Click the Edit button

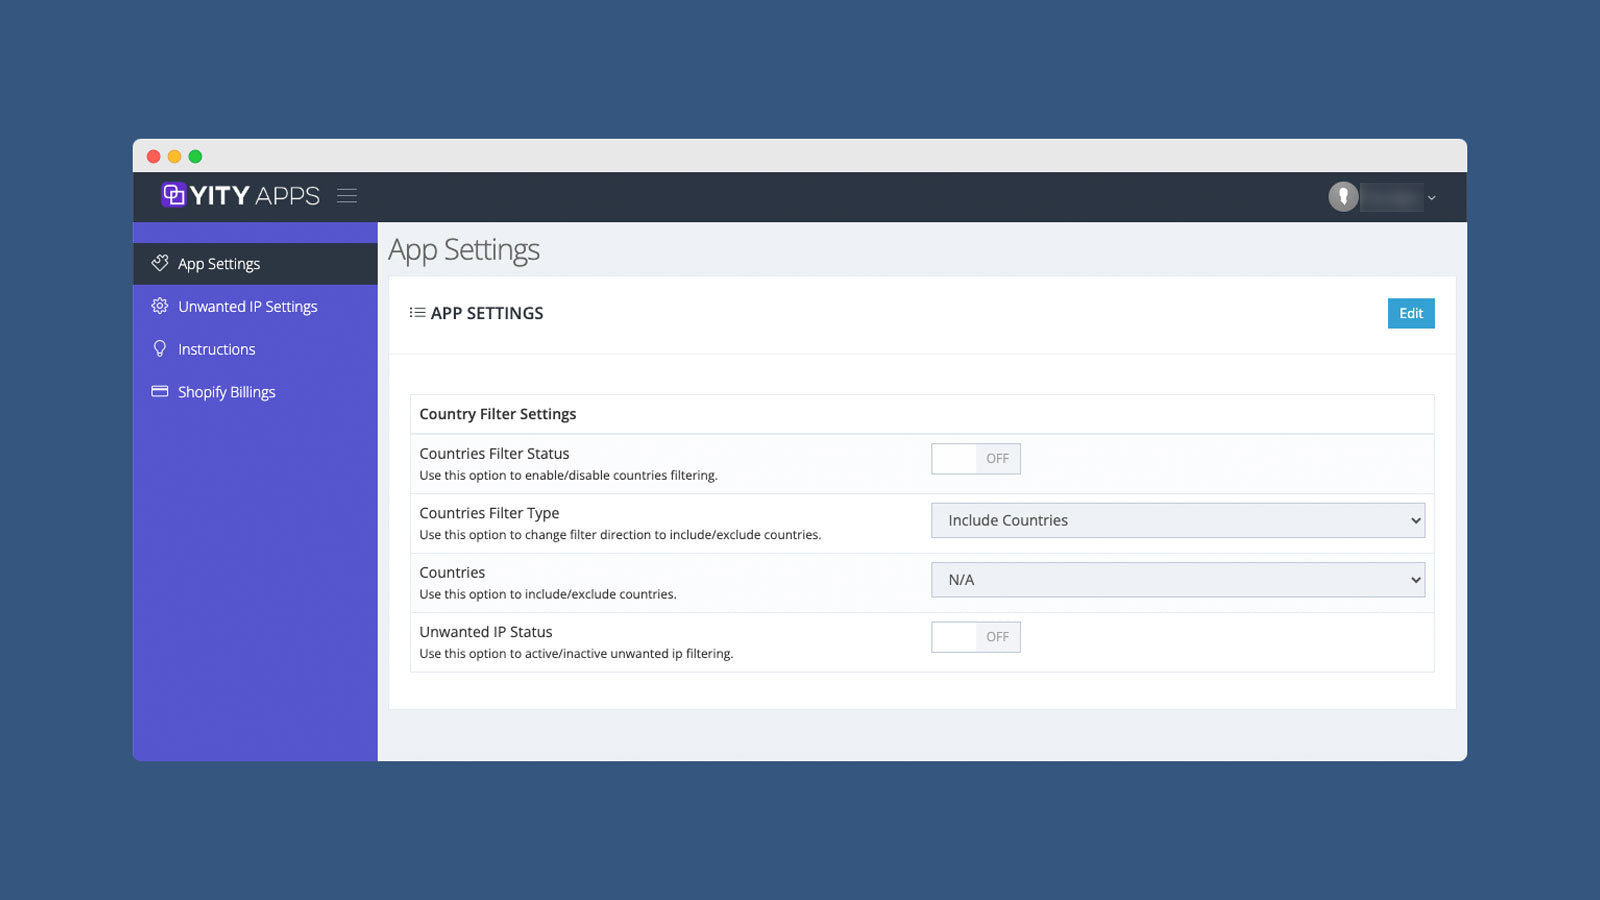point(1410,313)
